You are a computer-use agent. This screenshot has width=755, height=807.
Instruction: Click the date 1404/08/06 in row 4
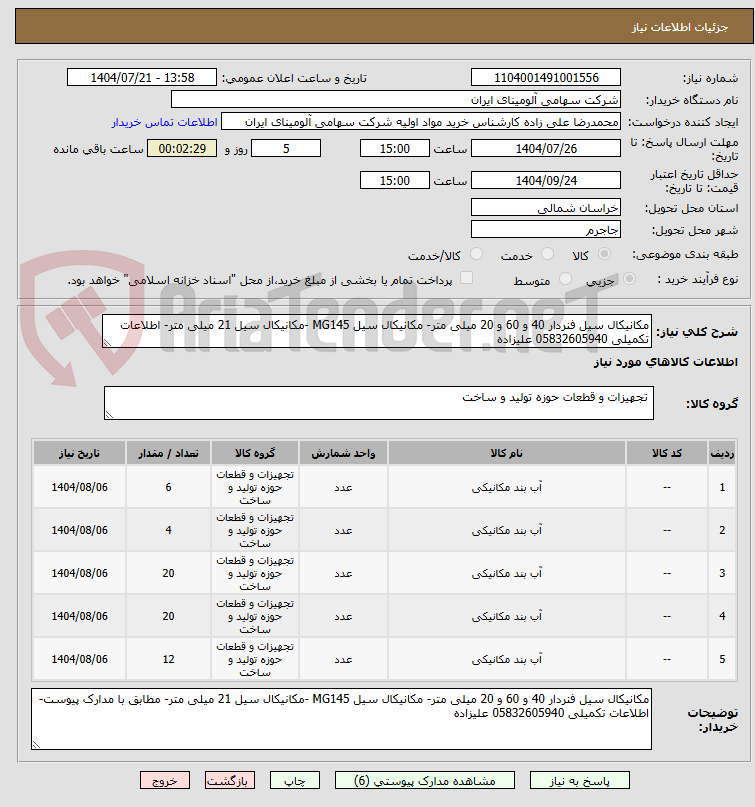79,616
